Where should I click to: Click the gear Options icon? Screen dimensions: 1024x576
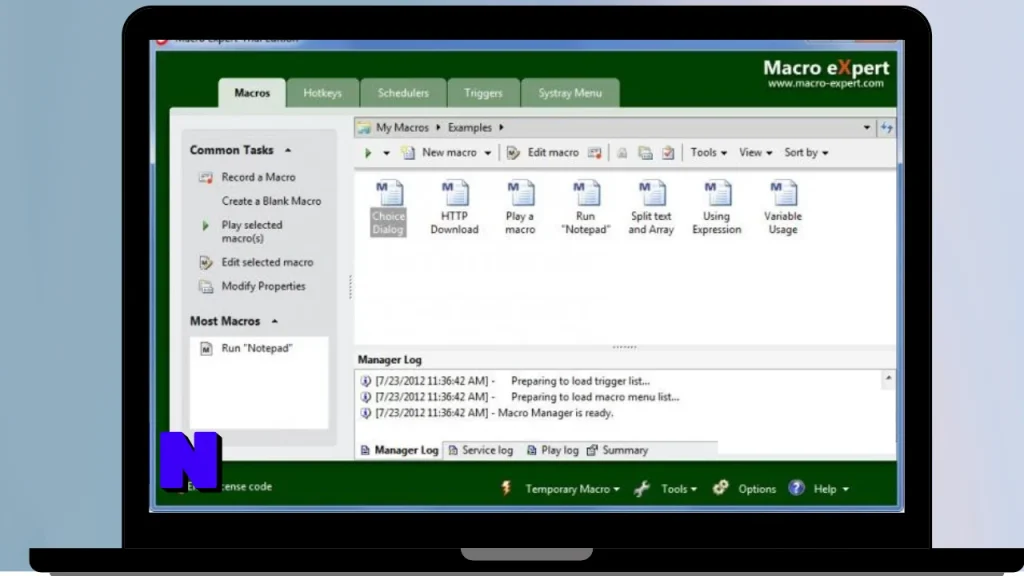[x=720, y=488]
